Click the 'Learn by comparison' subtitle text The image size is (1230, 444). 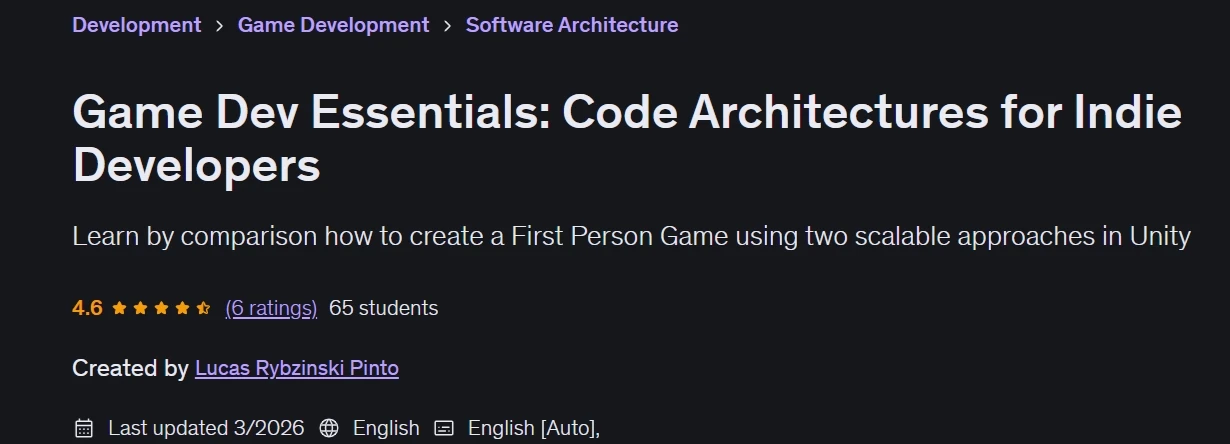[631, 237]
